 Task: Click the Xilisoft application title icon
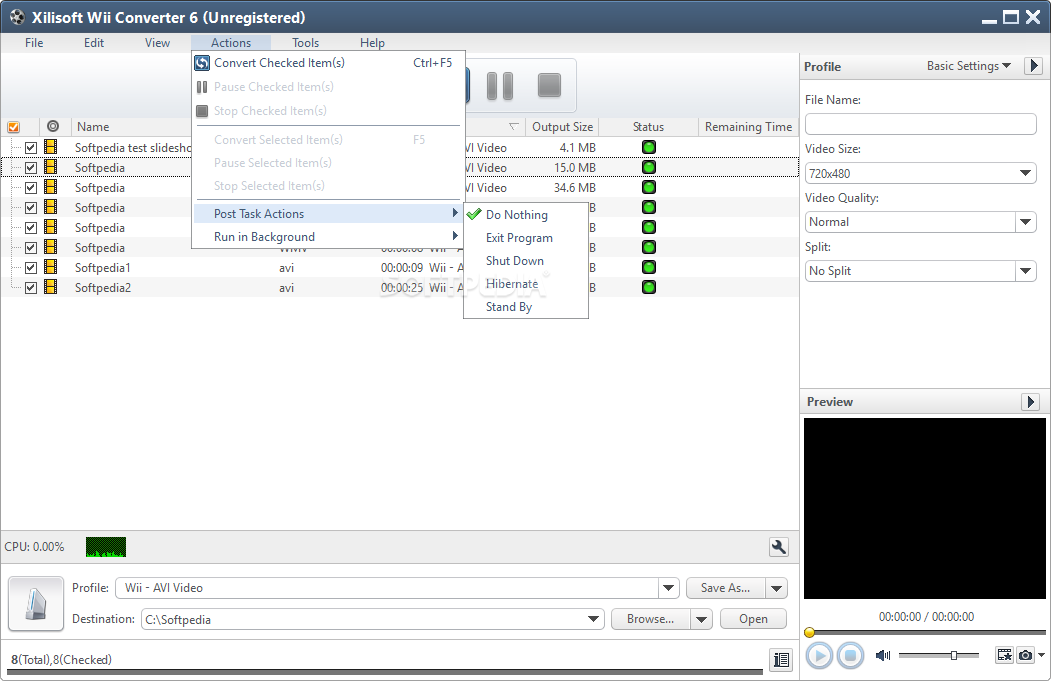pos(17,17)
